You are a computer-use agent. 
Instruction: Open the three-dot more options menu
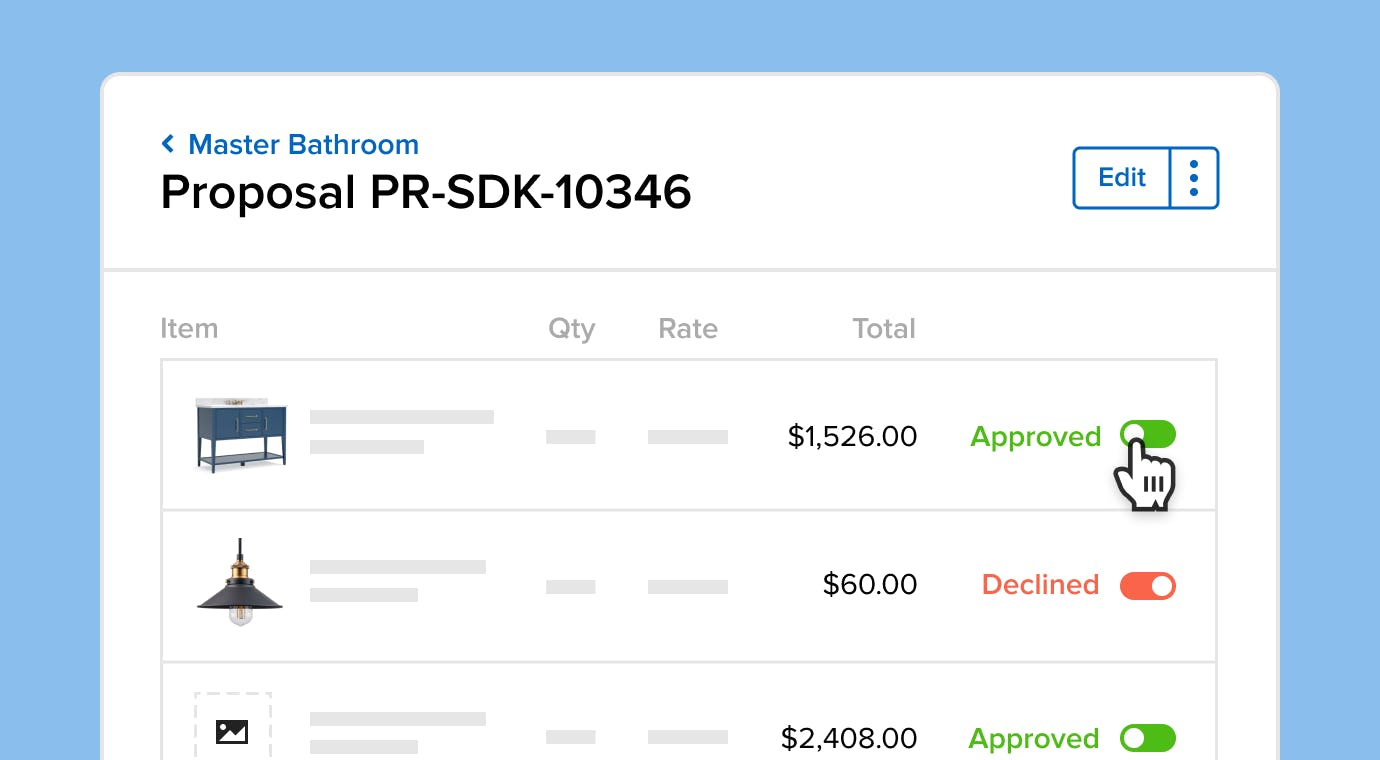pos(1194,178)
